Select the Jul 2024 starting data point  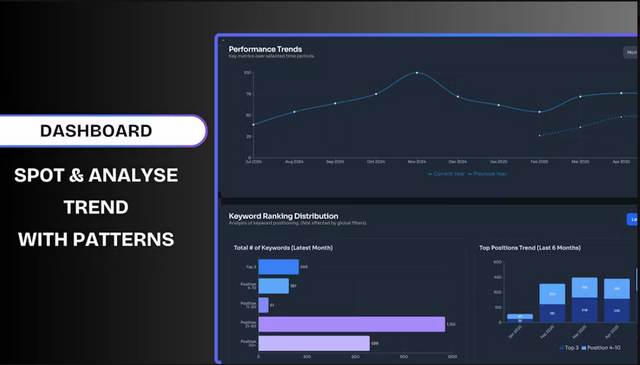(253, 125)
